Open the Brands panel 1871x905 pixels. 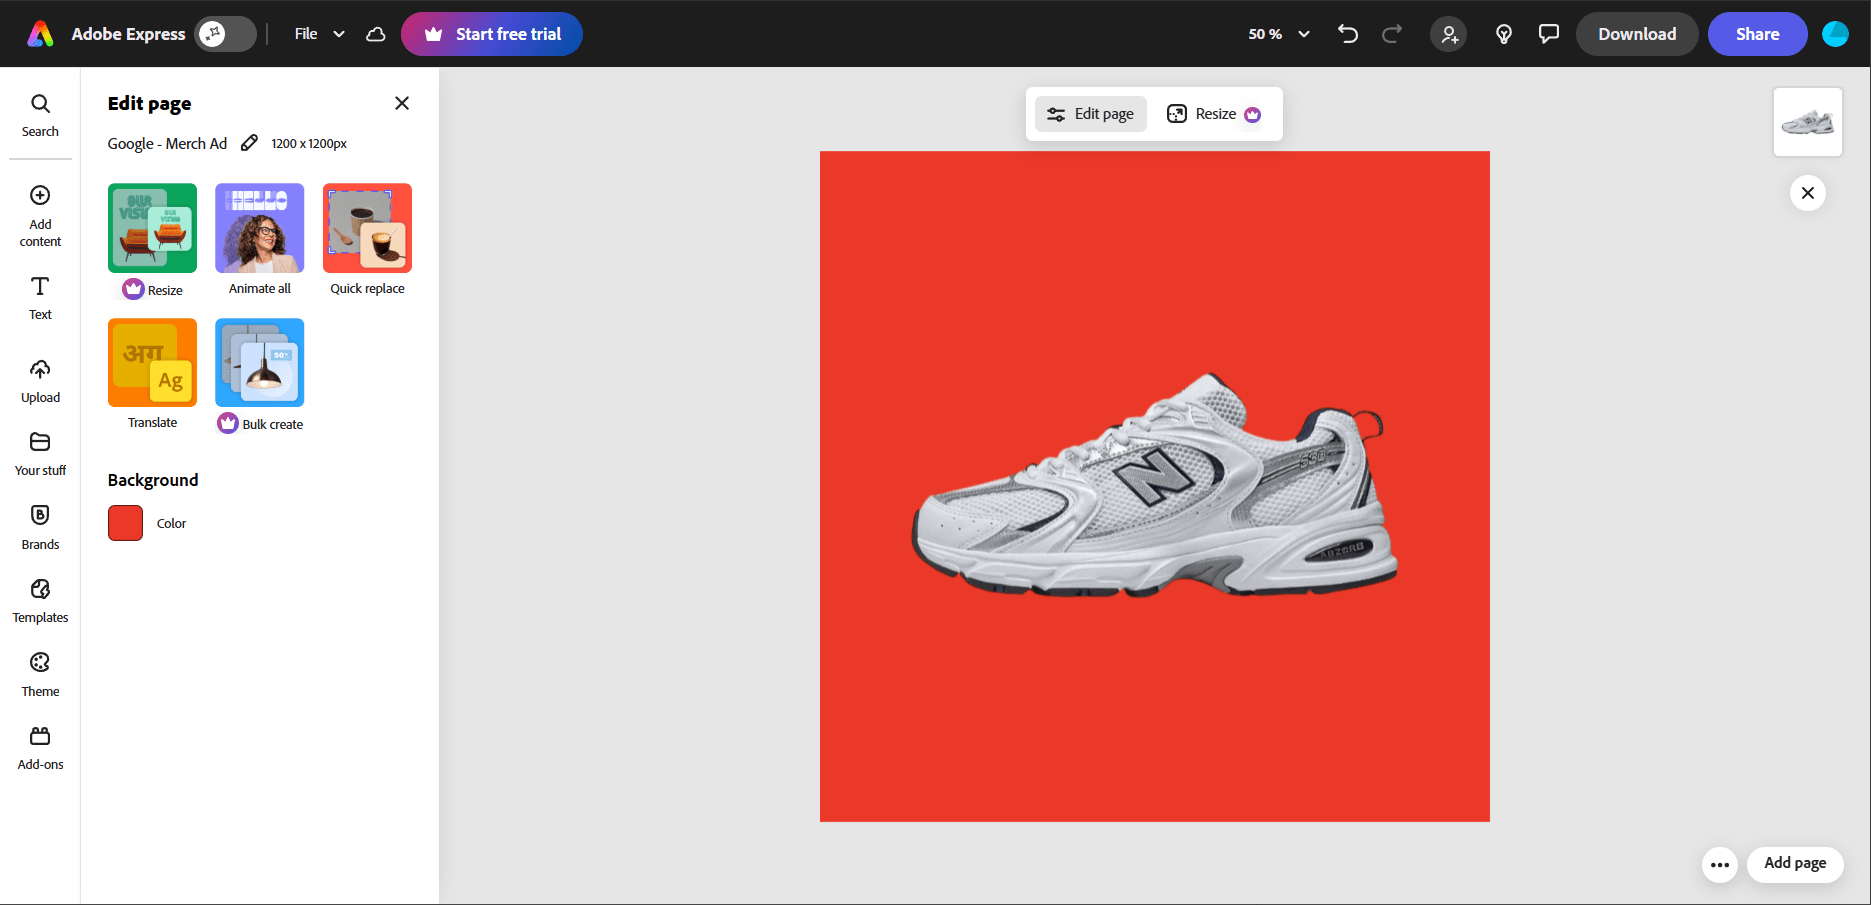click(40, 528)
